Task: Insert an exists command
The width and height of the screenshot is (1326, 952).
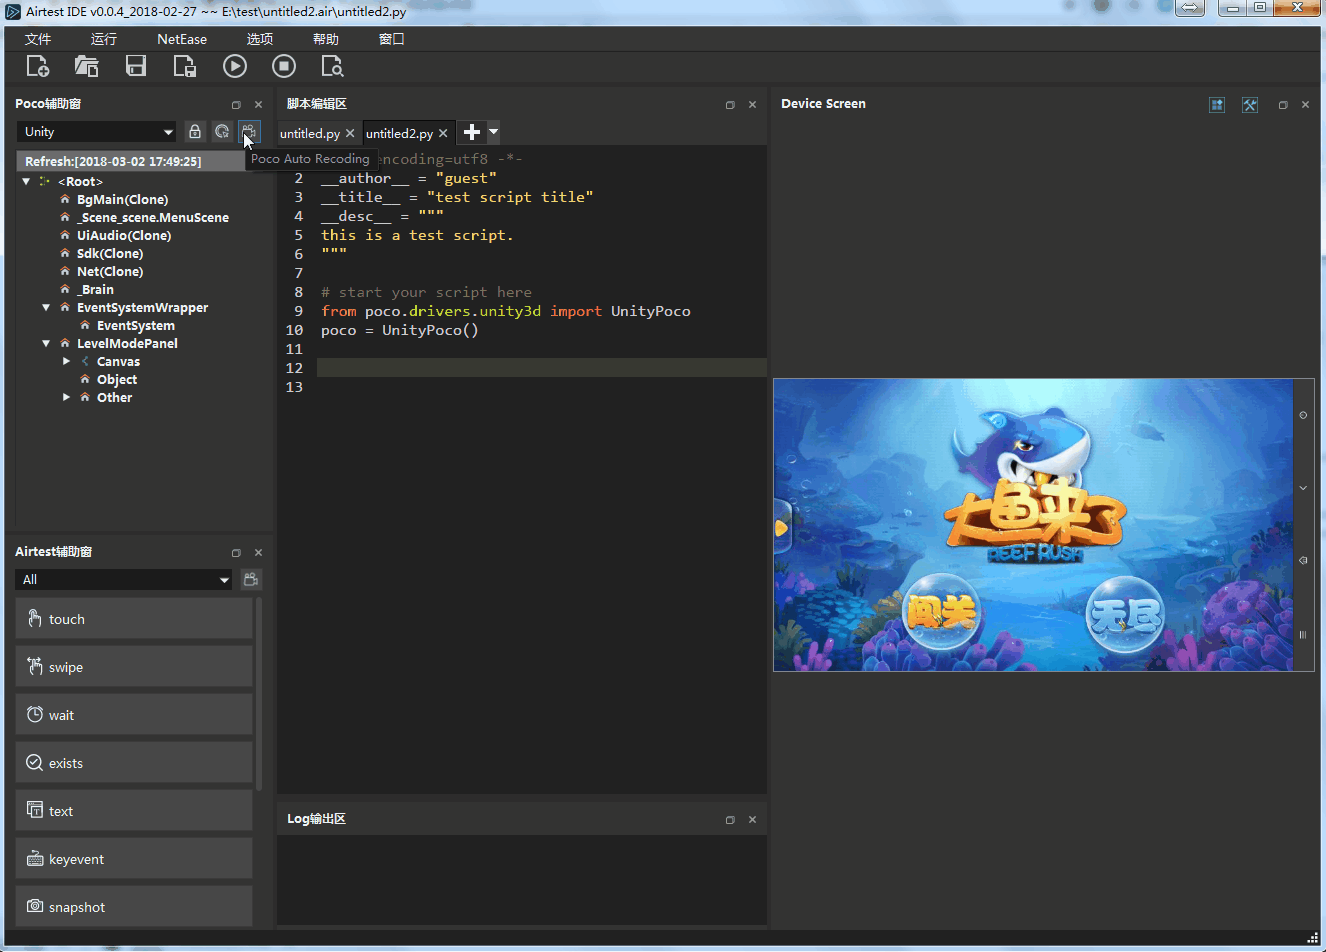Action: click(134, 763)
